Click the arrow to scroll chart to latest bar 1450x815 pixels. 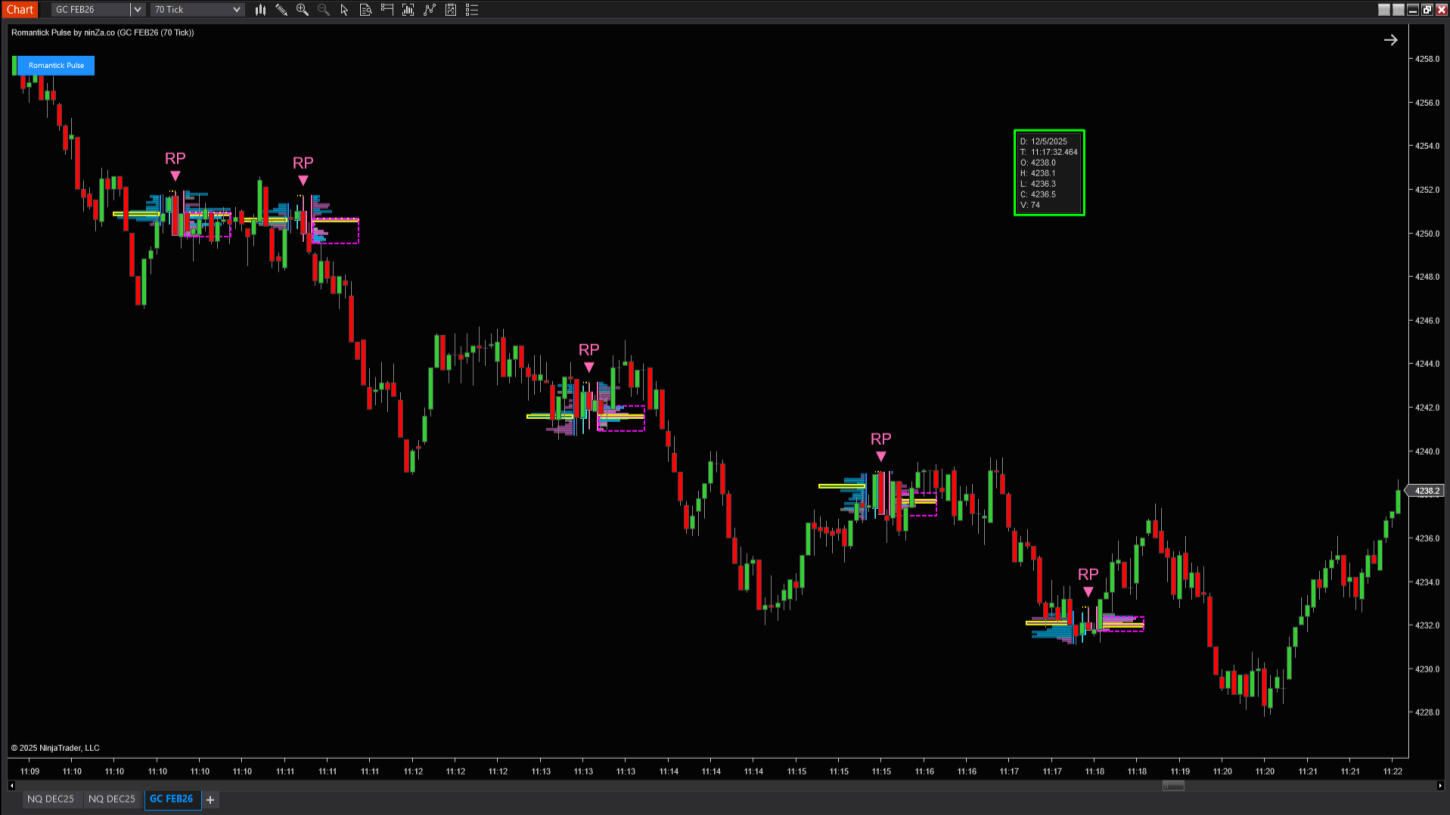1390,40
